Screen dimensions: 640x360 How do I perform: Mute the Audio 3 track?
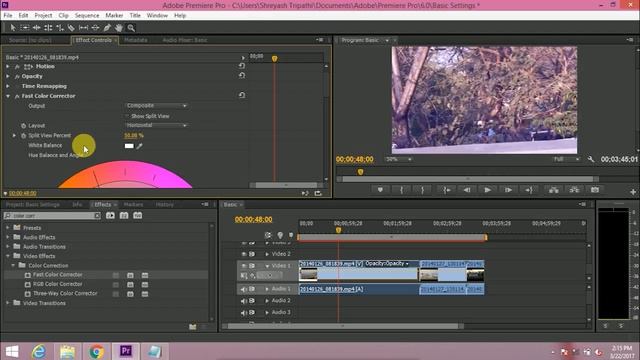tap(244, 313)
